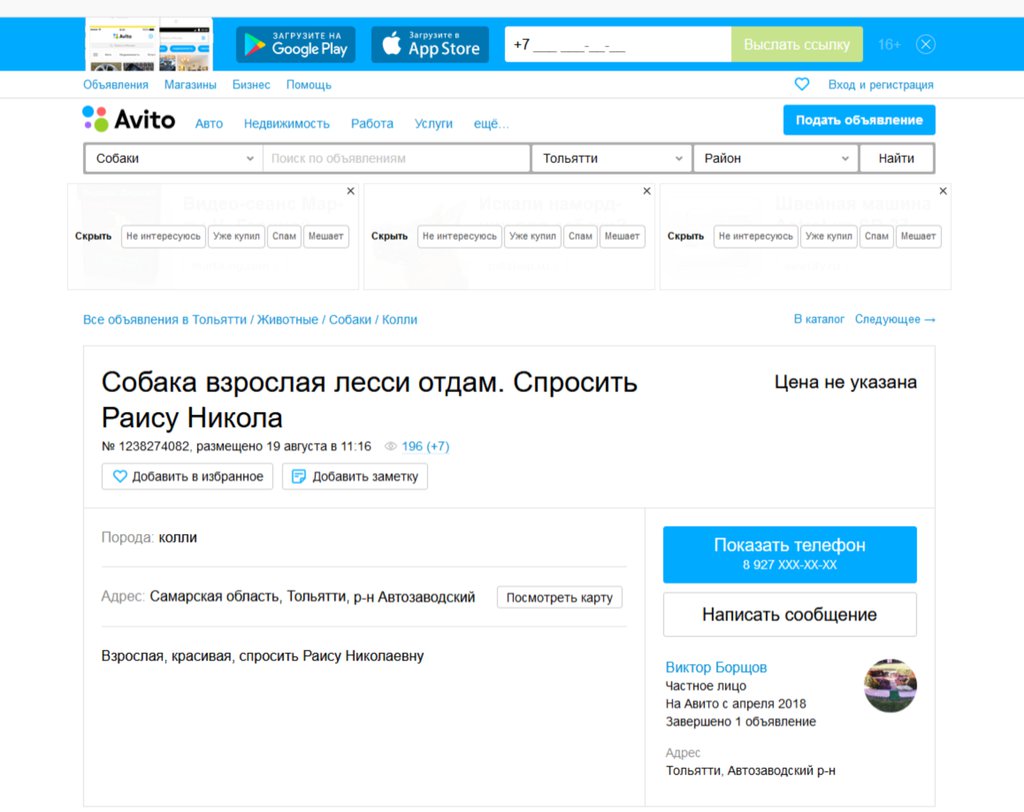Open the Животные breadcrumb
This screenshot has height=812, width=1024.
click(x=287, y=319)
